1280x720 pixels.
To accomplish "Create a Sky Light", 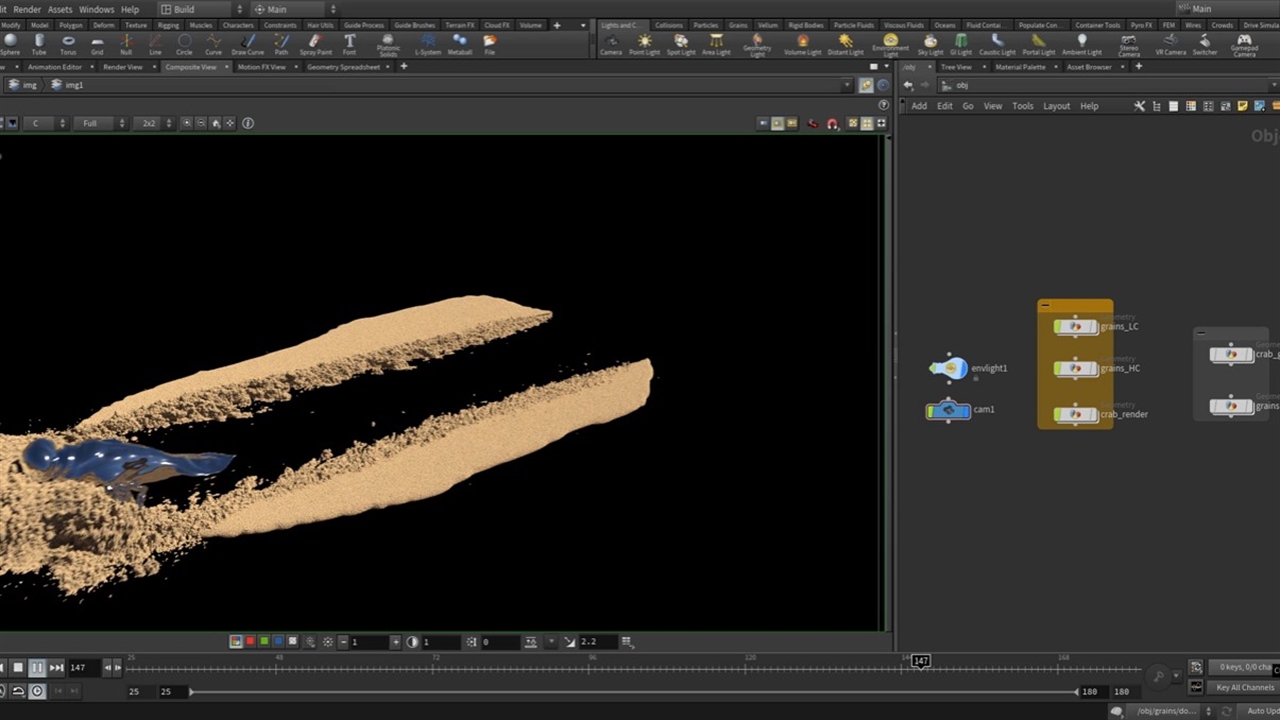I will (x=930, y=44).
